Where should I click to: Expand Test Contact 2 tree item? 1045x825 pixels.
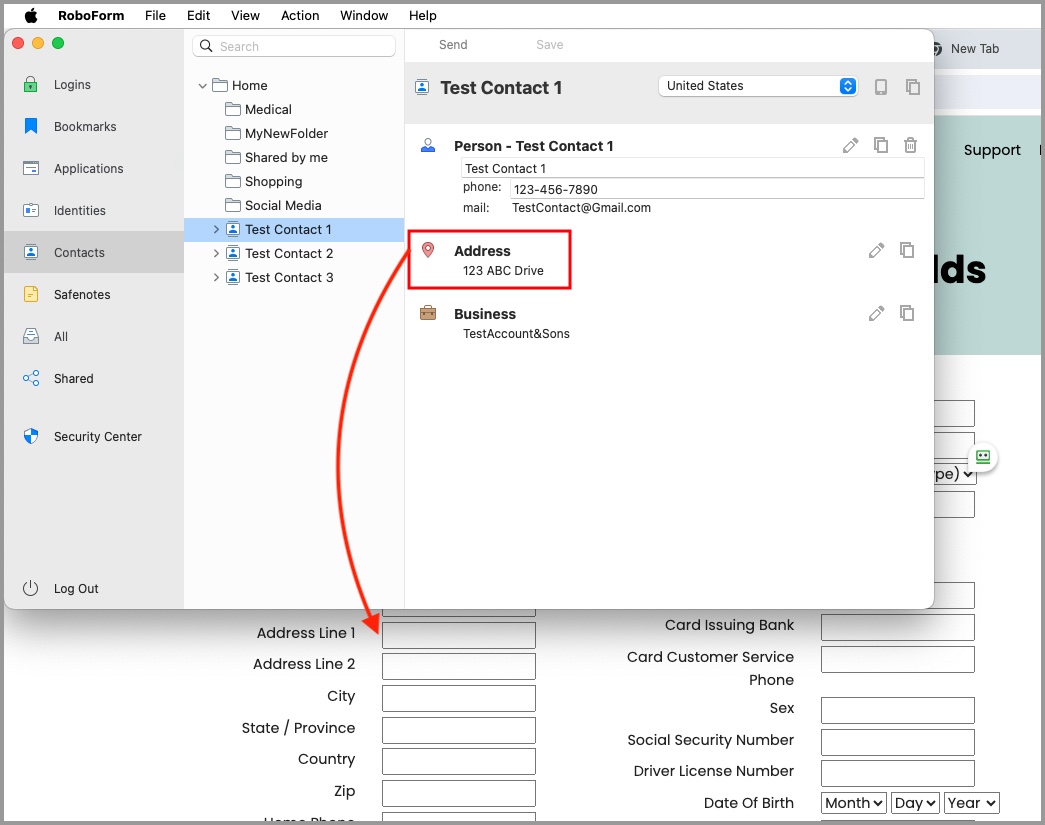[216, 253]
